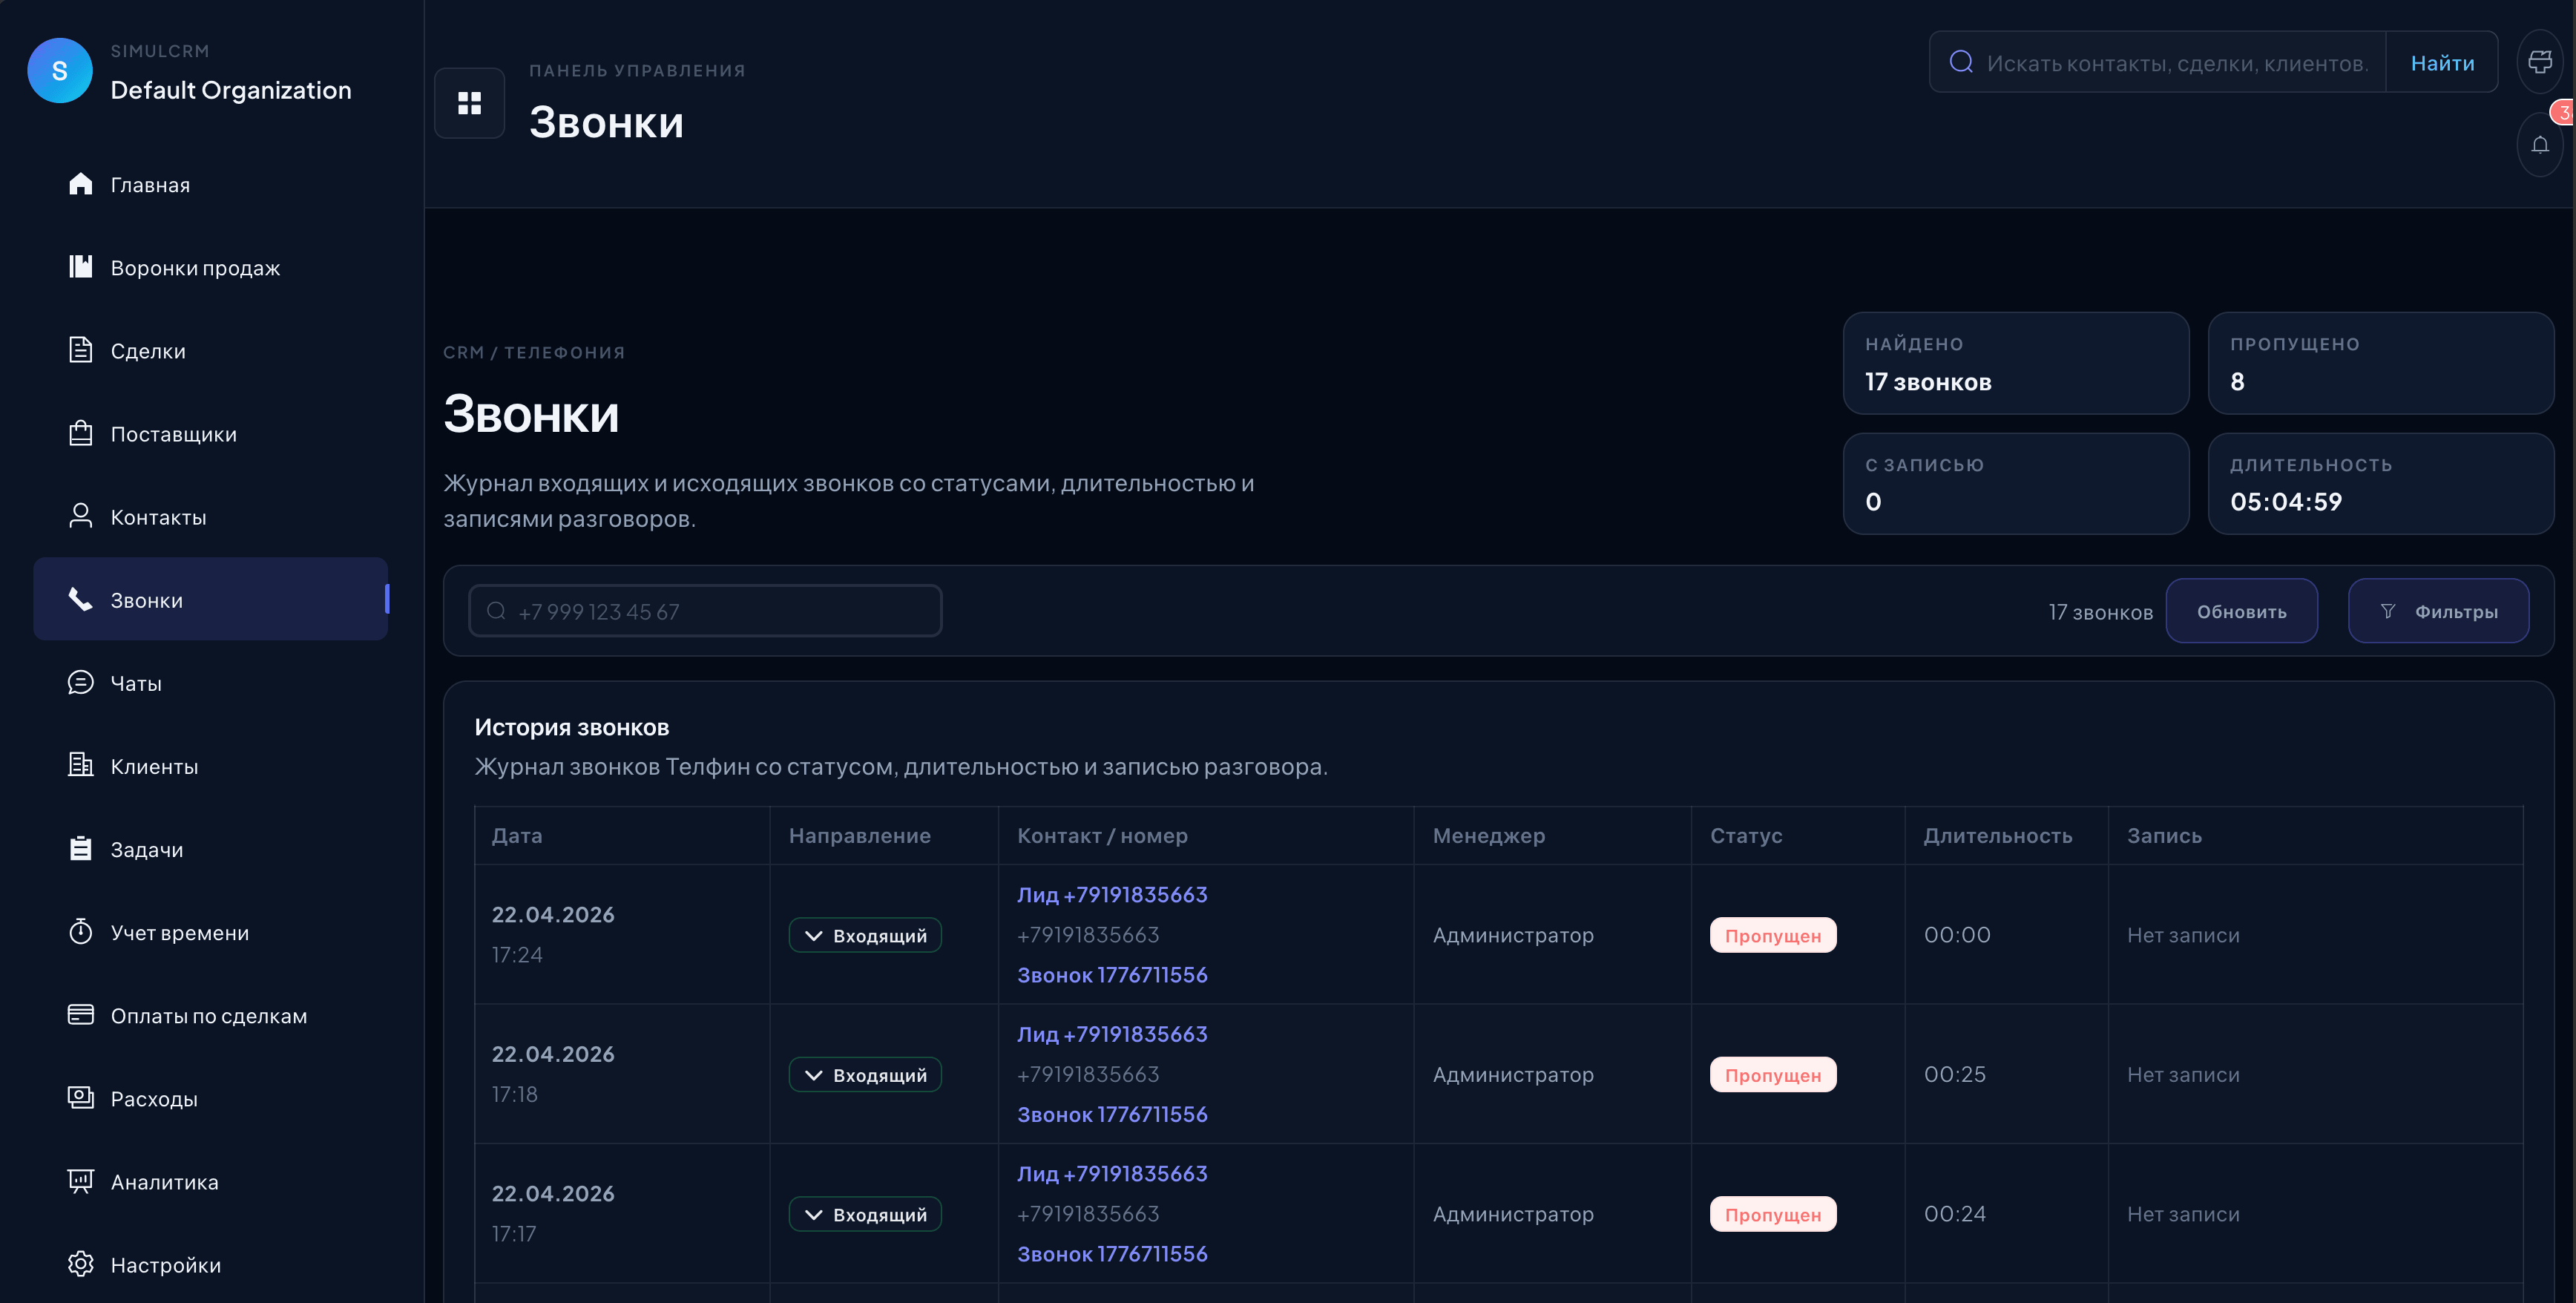2576x1303 pixels.
Task: Expand Входящий badge on 17:24 call
Action: click(865, 936)
